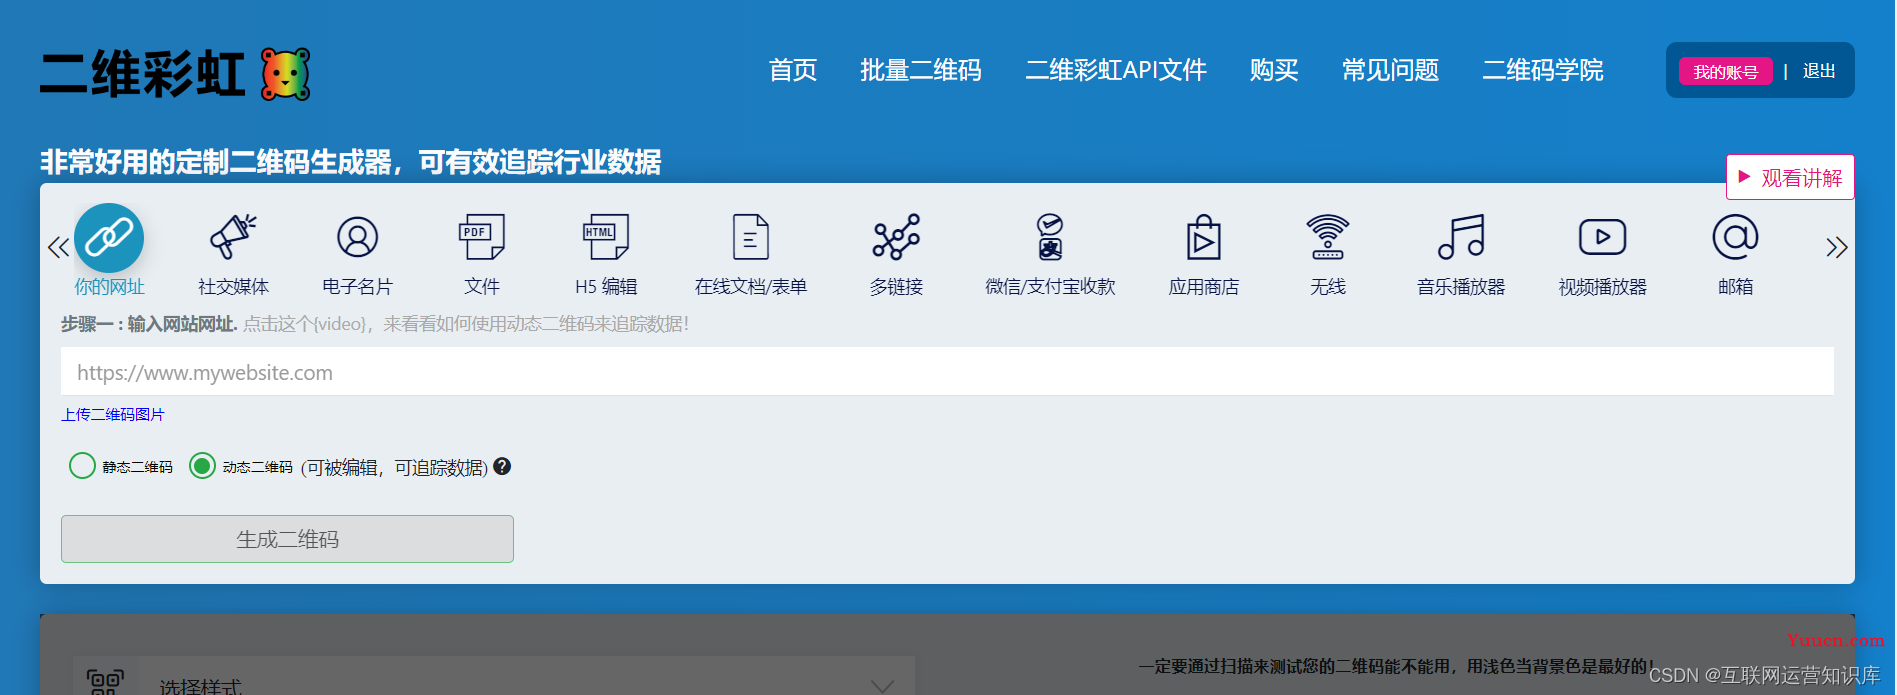Viewport: 1897px width, 695px height.
Task: Open 二维彩虹API文件 page
Action: tap(1116, 70)
